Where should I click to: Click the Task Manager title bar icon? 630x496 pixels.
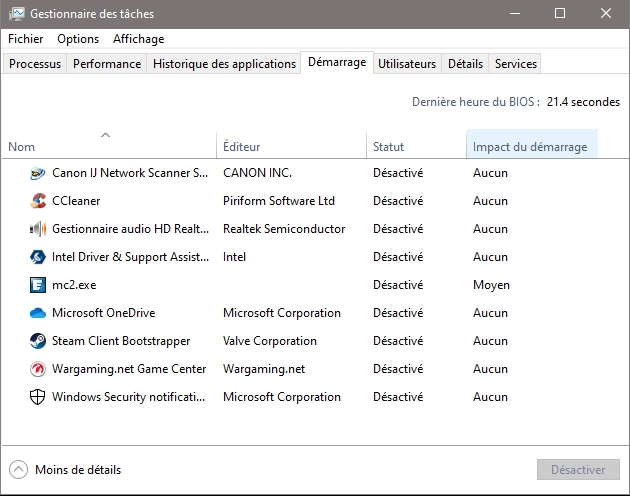pyautogui.click(x=17, y=14)
